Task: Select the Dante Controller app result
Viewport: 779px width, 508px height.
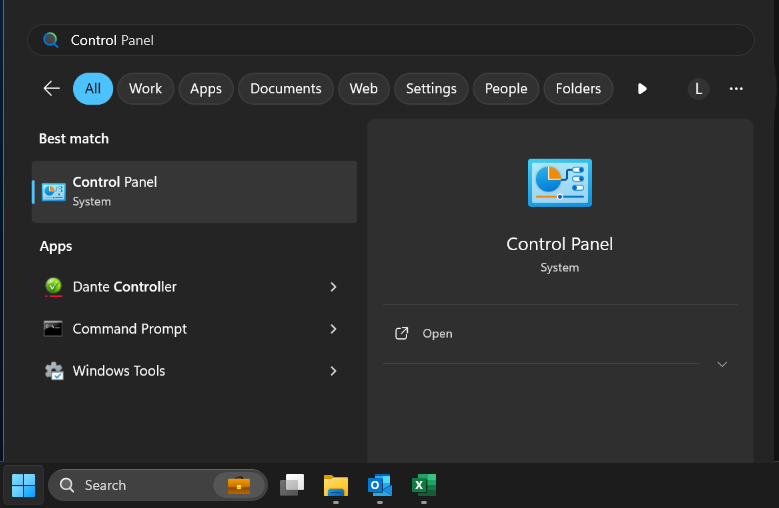Action: (x=194, y=287)
